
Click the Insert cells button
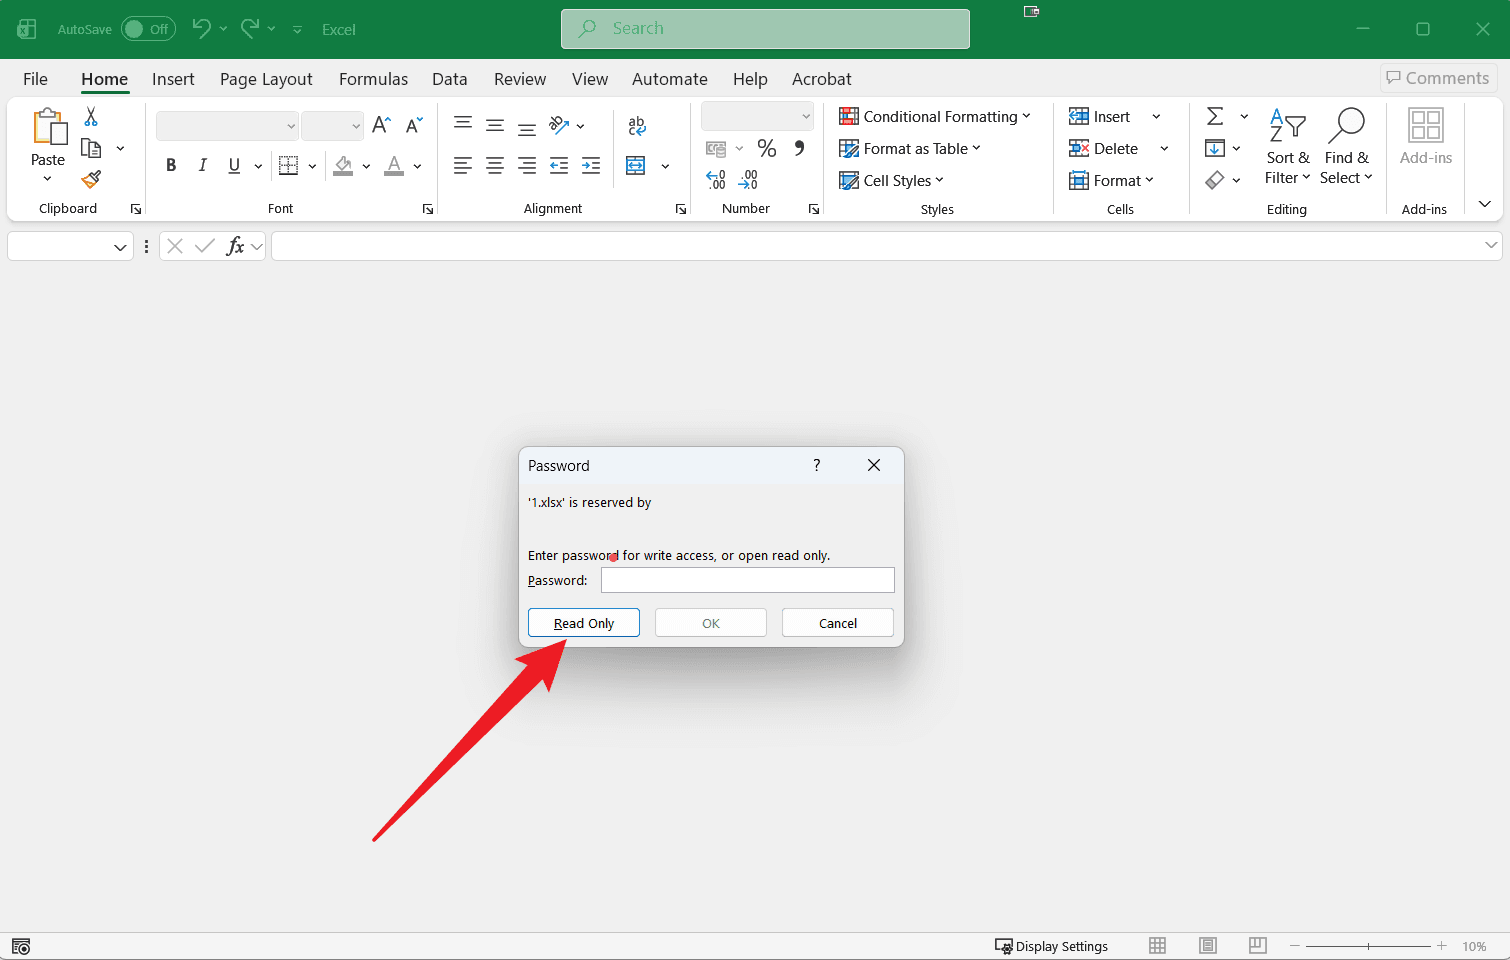1100,116
